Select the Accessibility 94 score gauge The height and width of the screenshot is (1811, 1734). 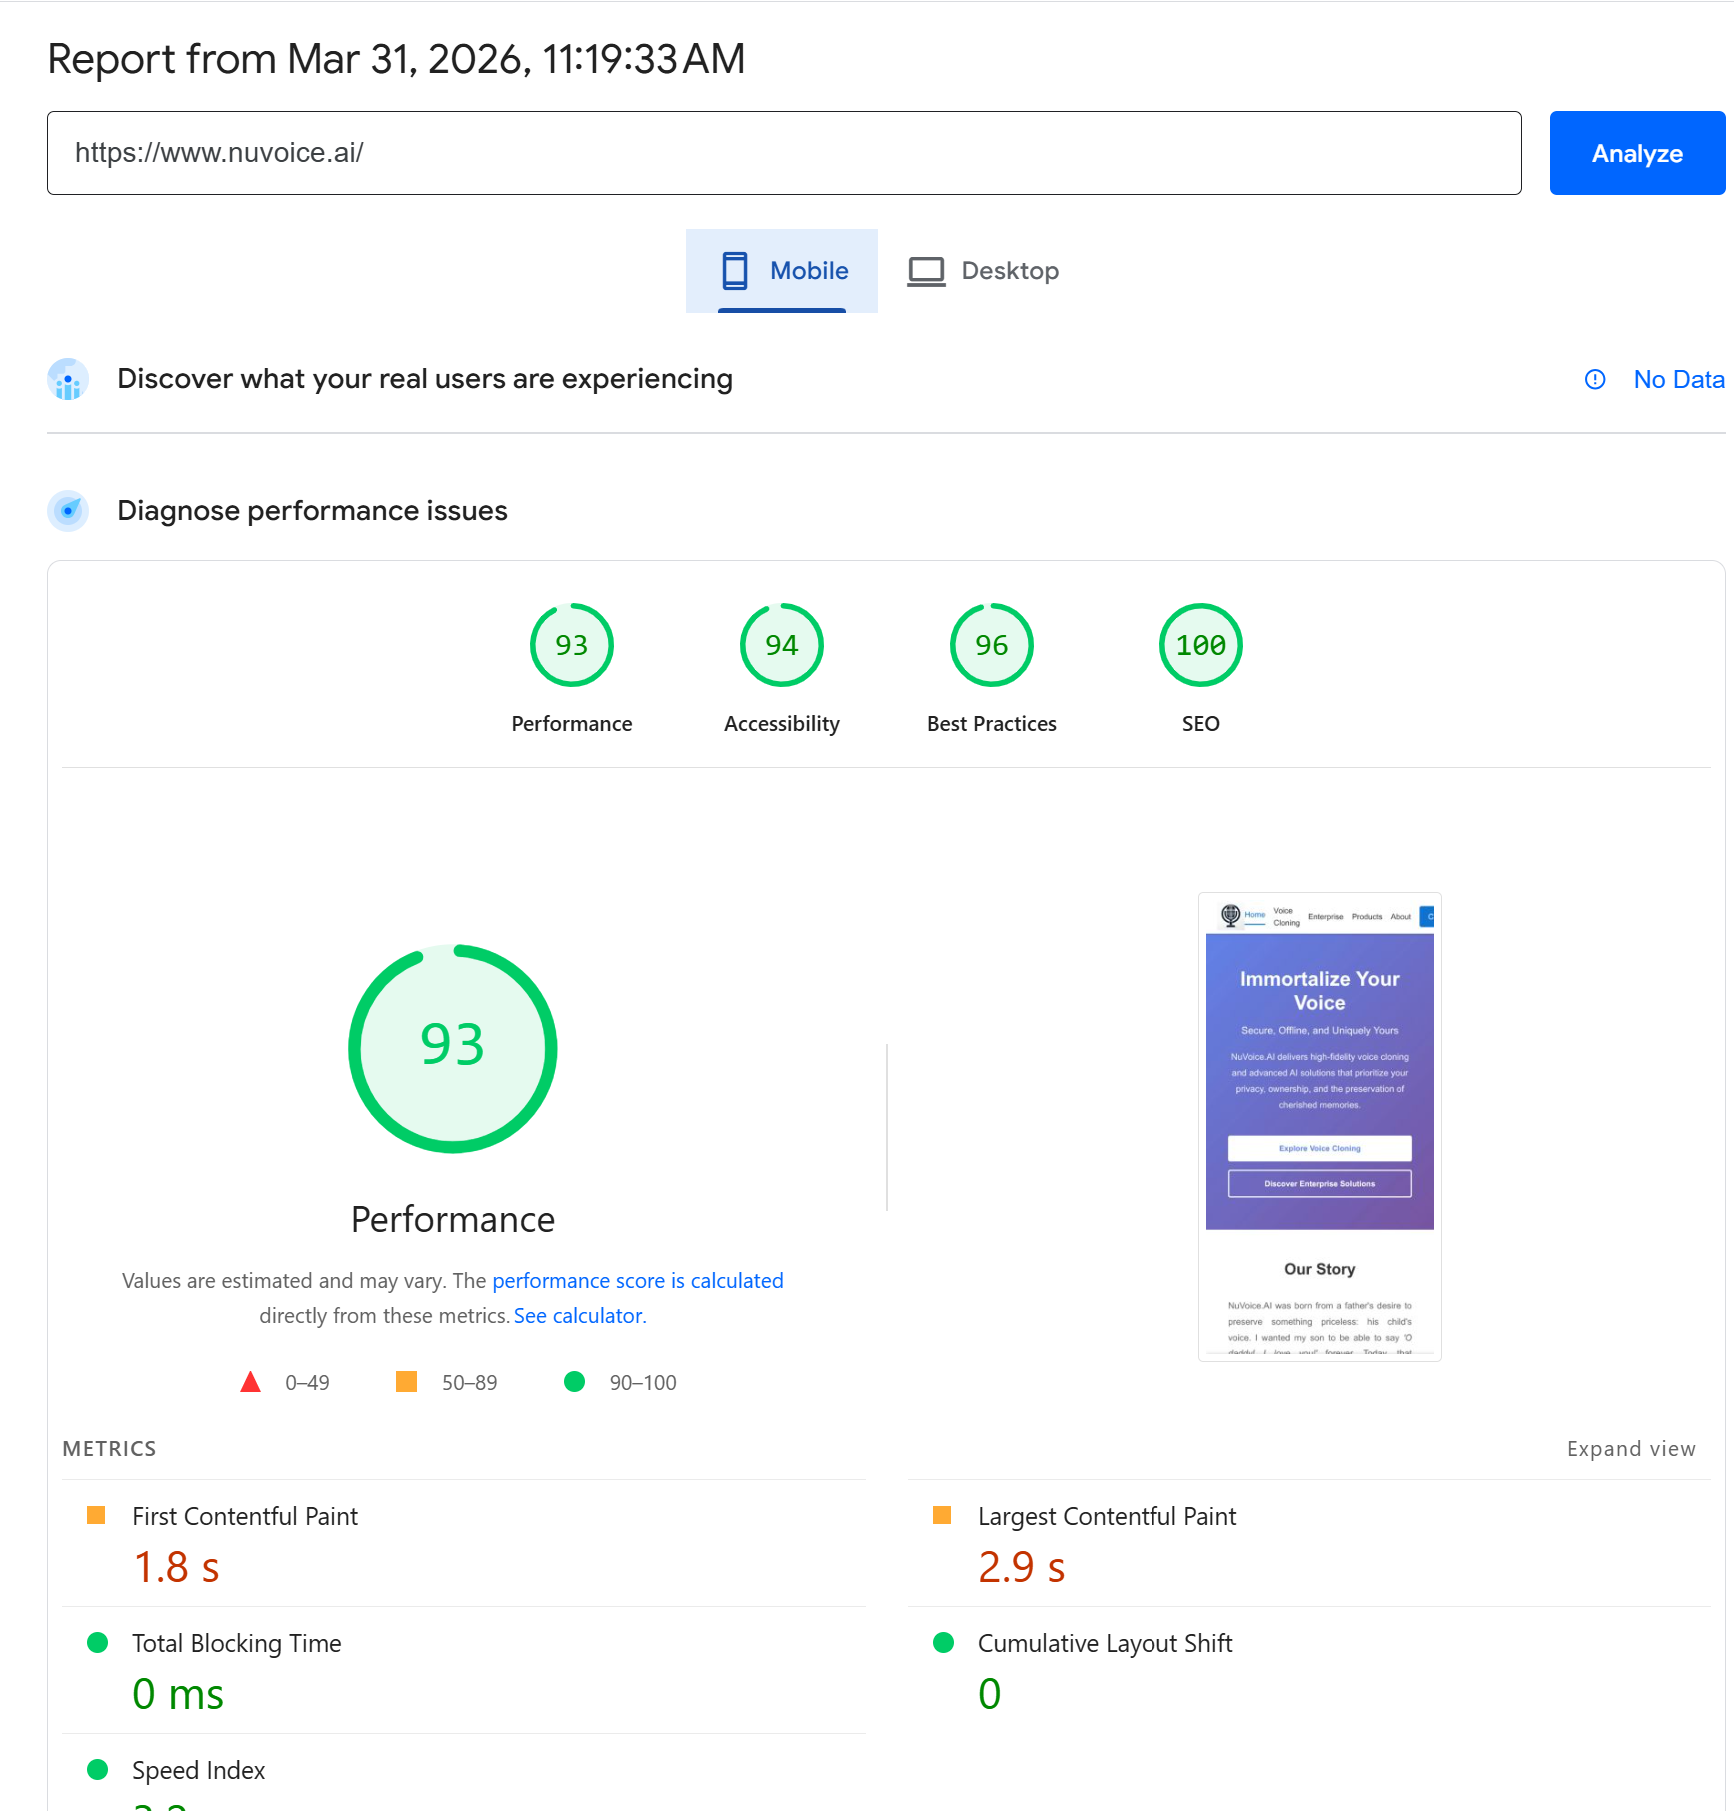click(781, 646)
